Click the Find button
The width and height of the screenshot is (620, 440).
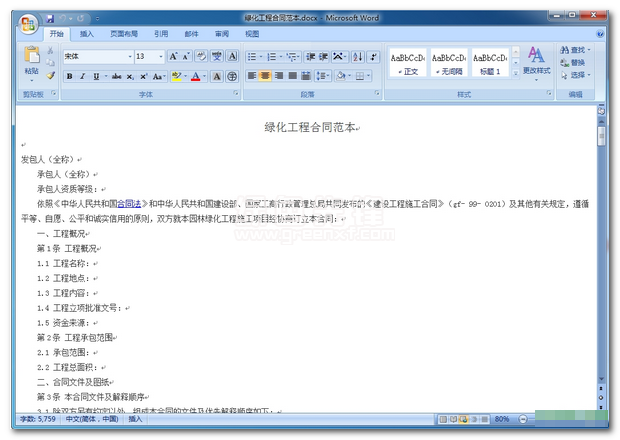click(x=575, y=50)
